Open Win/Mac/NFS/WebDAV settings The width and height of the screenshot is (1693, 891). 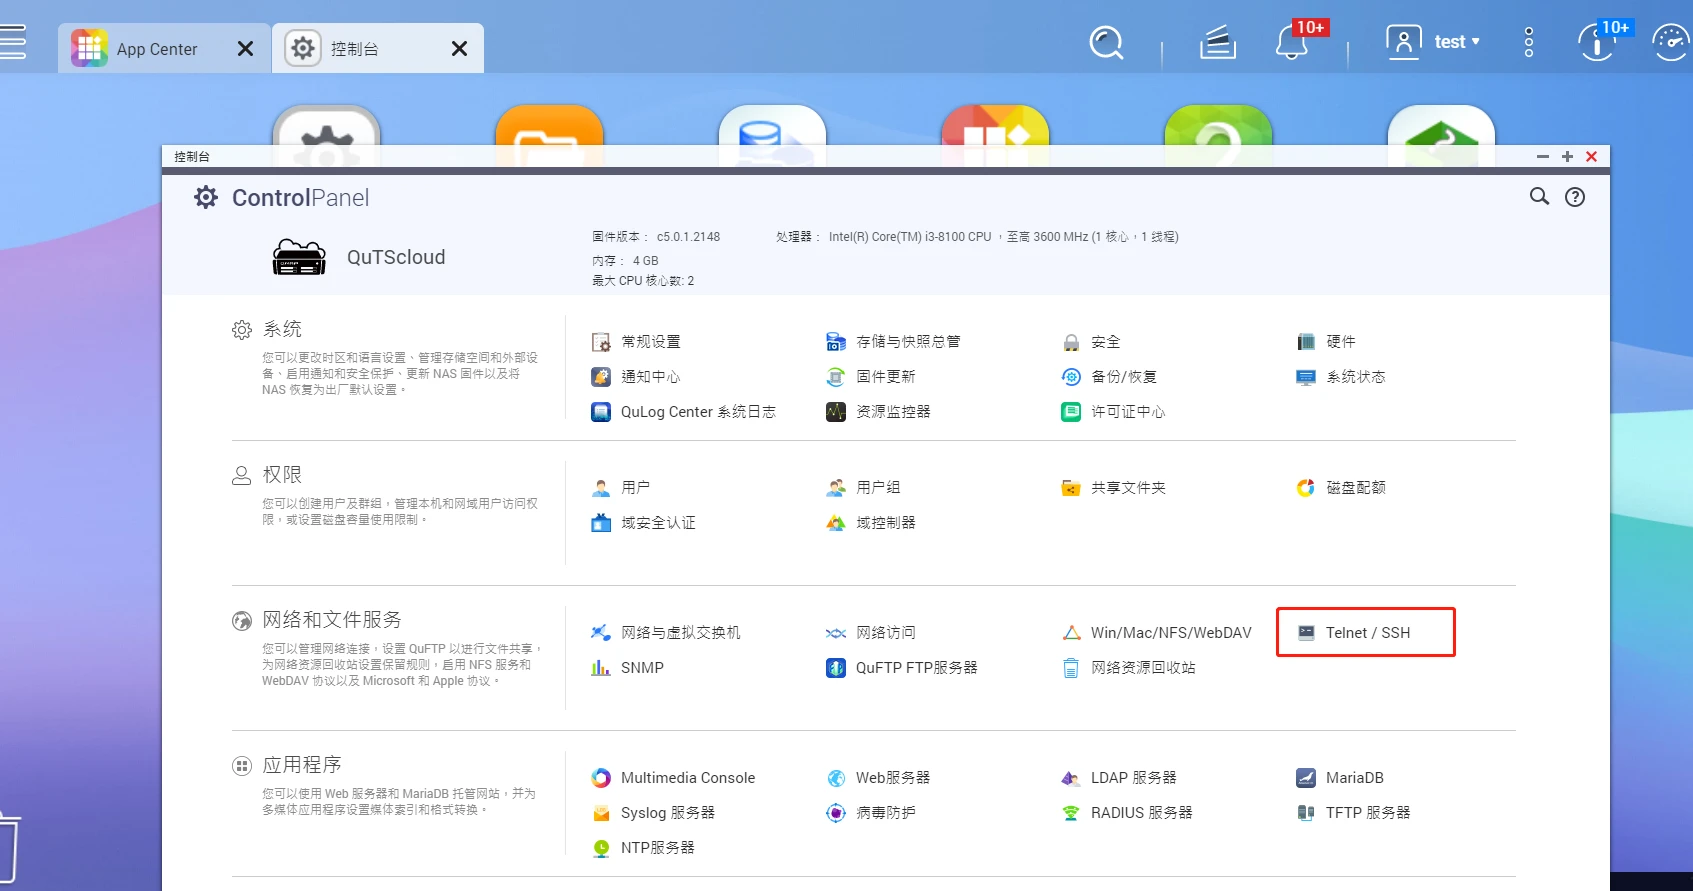pyautogui.click(x=1156, y=633)
